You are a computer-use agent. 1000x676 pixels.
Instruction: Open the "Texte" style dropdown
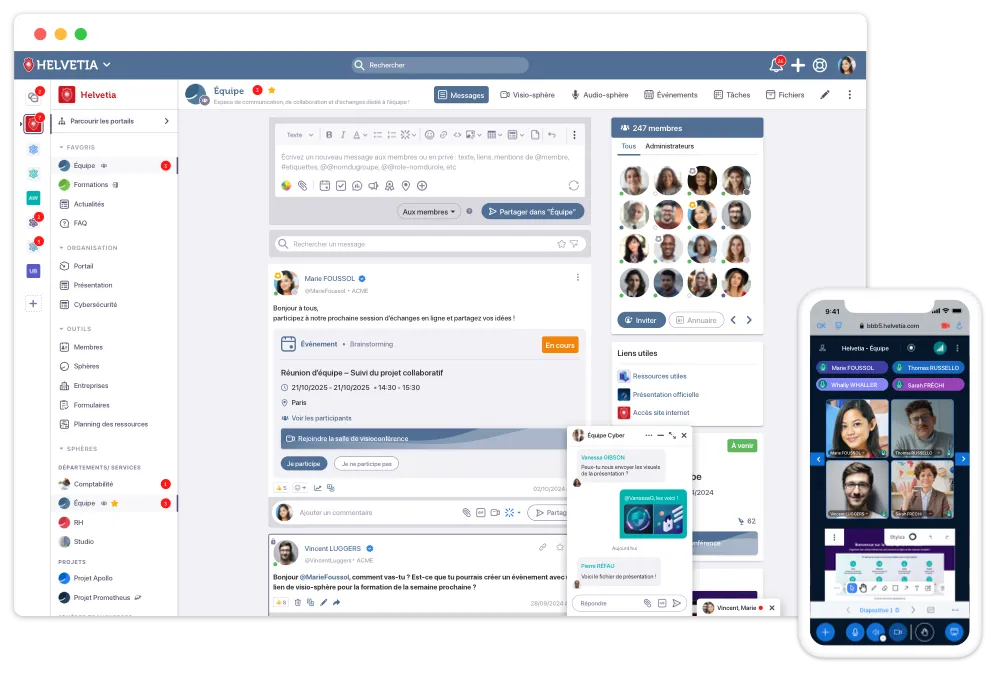(x=299, y=135)
